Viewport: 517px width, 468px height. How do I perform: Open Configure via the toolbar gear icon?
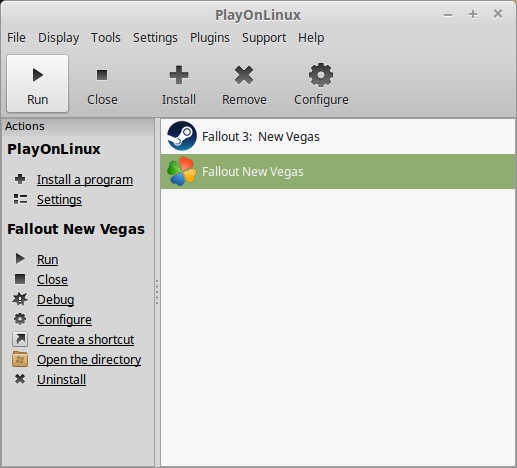(321, 75)
